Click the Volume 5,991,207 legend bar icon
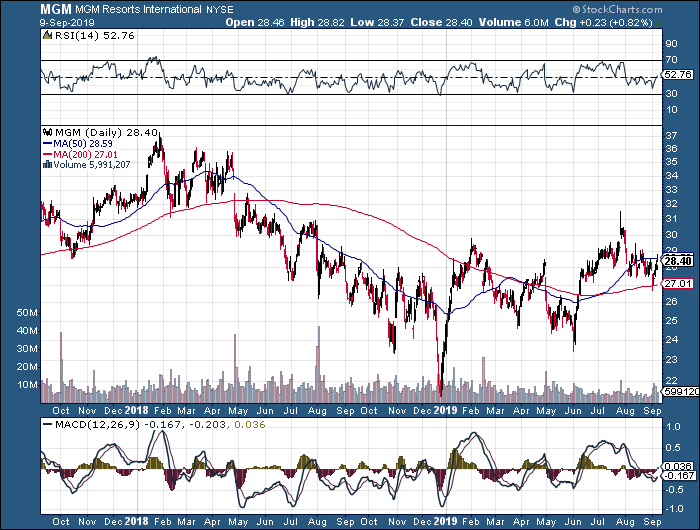Image resolution: width=700 pixels, height=530 pixels. (47, 165)
